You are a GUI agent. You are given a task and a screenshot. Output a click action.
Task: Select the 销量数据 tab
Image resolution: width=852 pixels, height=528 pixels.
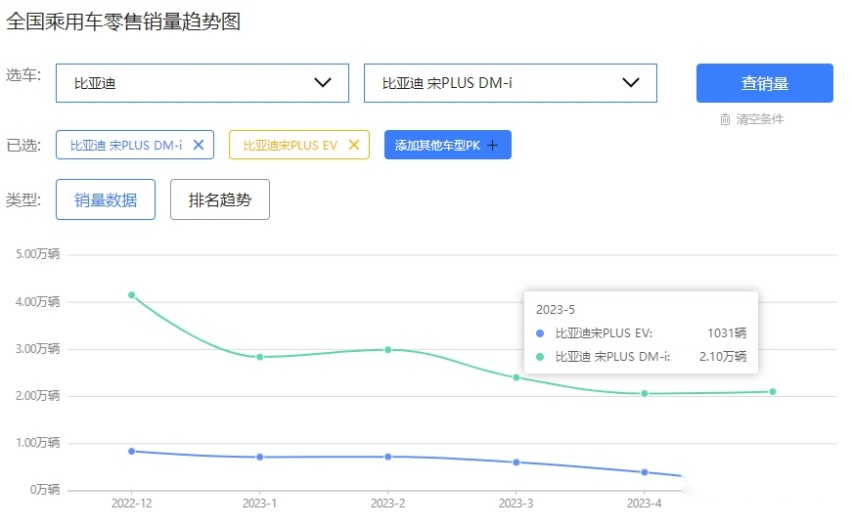[105, 200]
